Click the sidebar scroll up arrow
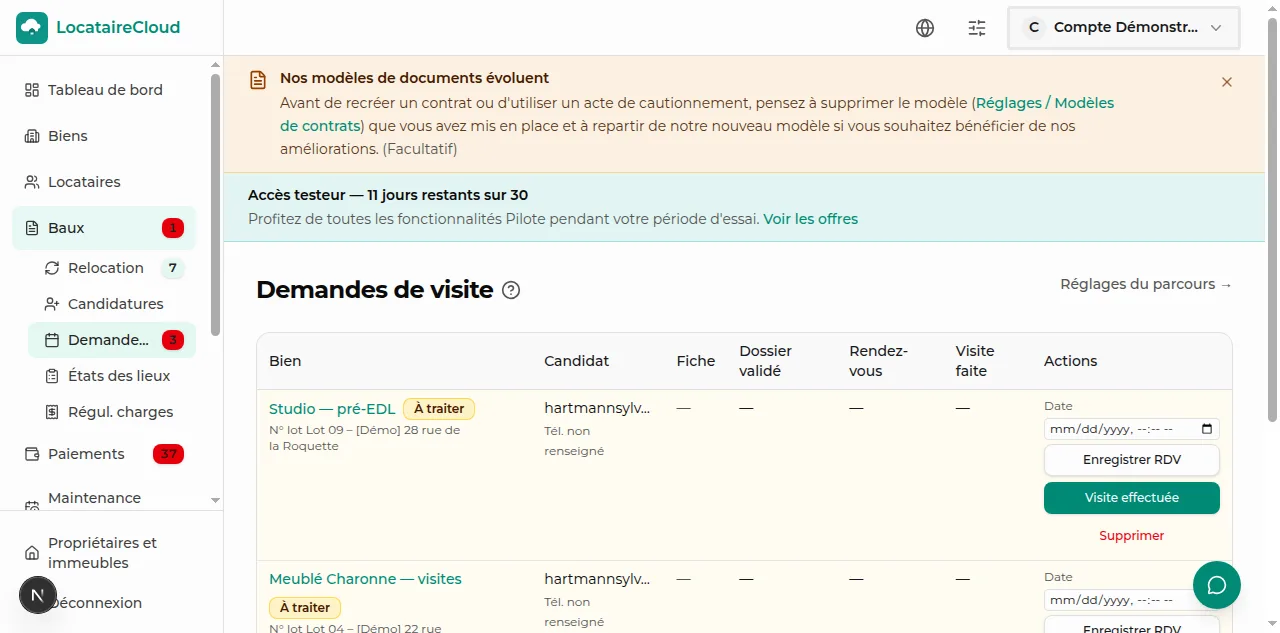This screenshot has height=633, width=1280. tap(215, 65)
